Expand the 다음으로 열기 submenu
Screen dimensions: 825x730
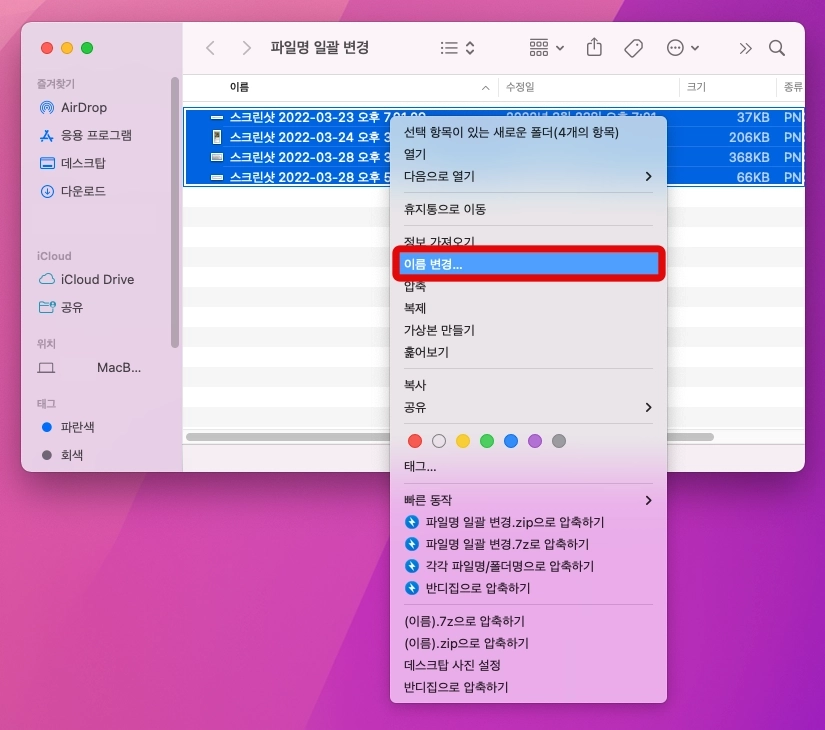528,177
